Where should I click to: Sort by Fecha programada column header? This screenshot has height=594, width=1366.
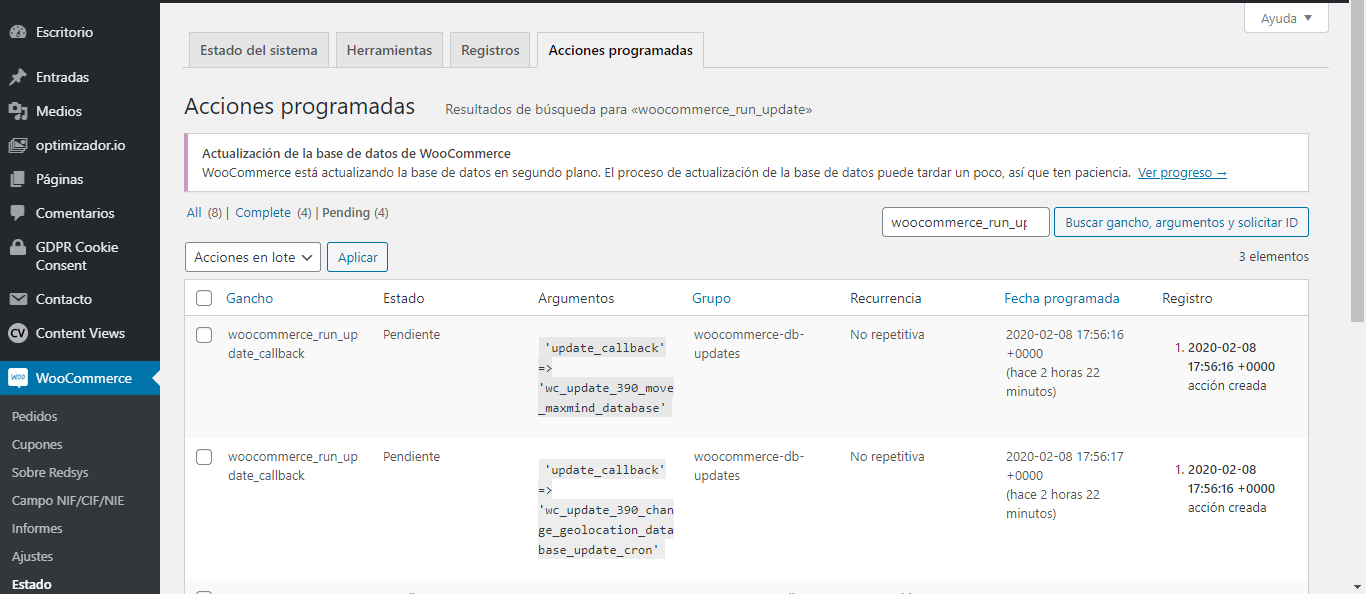pyautogui.click(x=1062, y=298)
